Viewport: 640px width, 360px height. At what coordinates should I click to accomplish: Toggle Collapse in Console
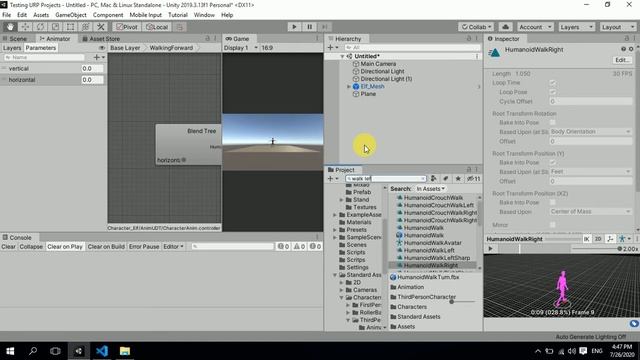point(31,247)
